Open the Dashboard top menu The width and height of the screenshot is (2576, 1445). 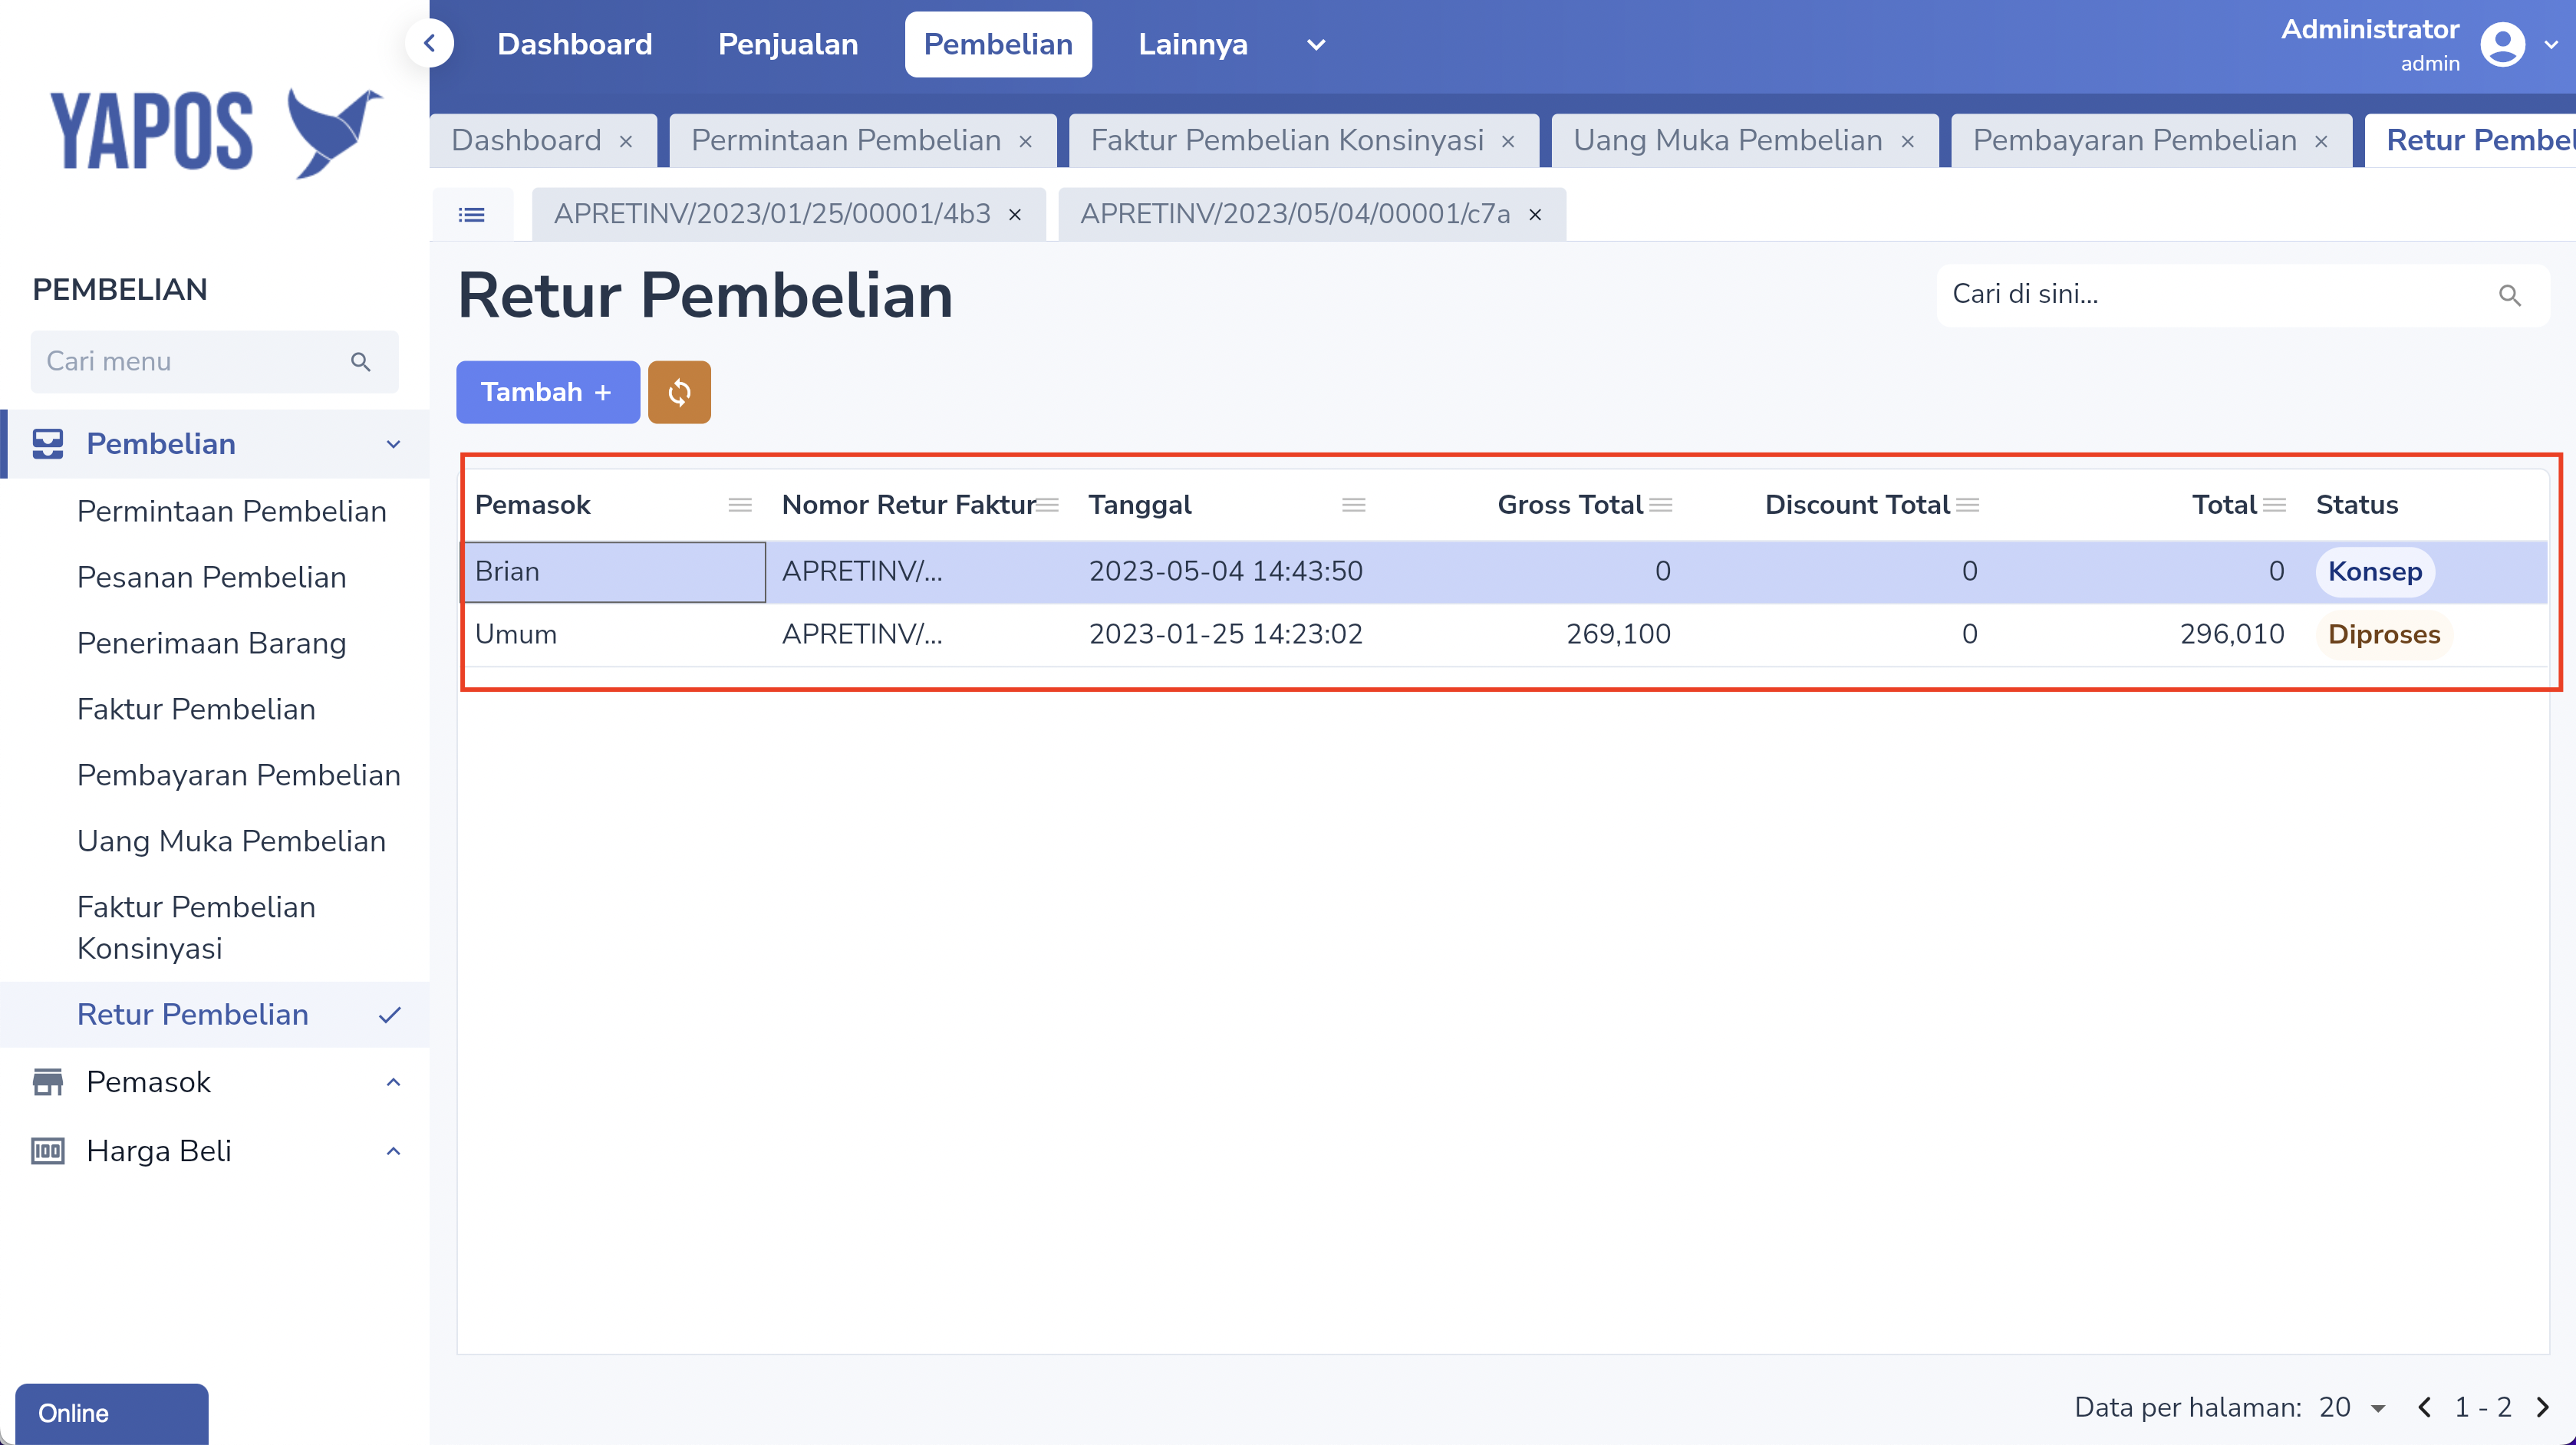[575, 44]
